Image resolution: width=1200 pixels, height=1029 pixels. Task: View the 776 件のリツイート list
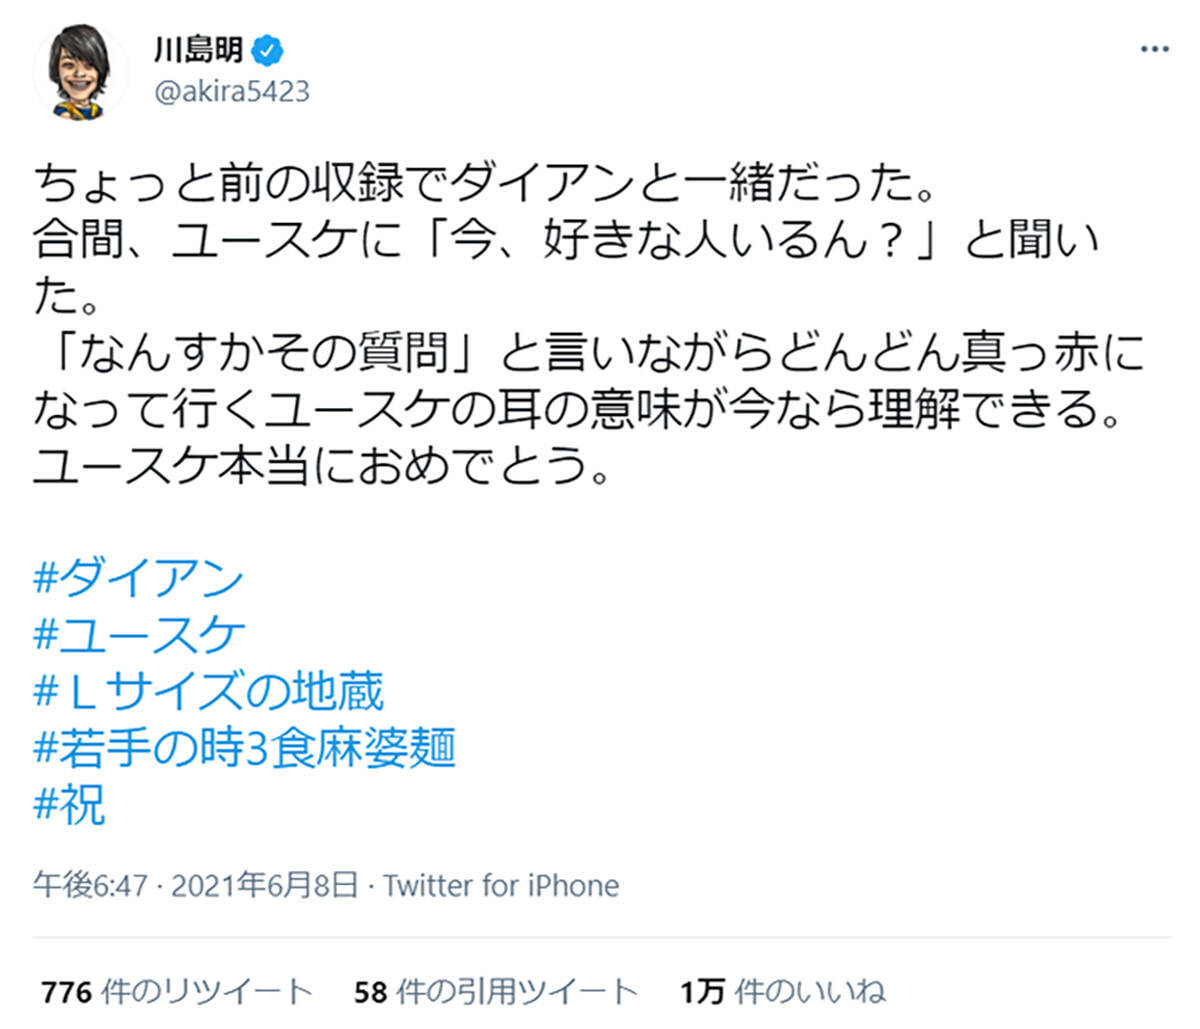click(177, 992)
